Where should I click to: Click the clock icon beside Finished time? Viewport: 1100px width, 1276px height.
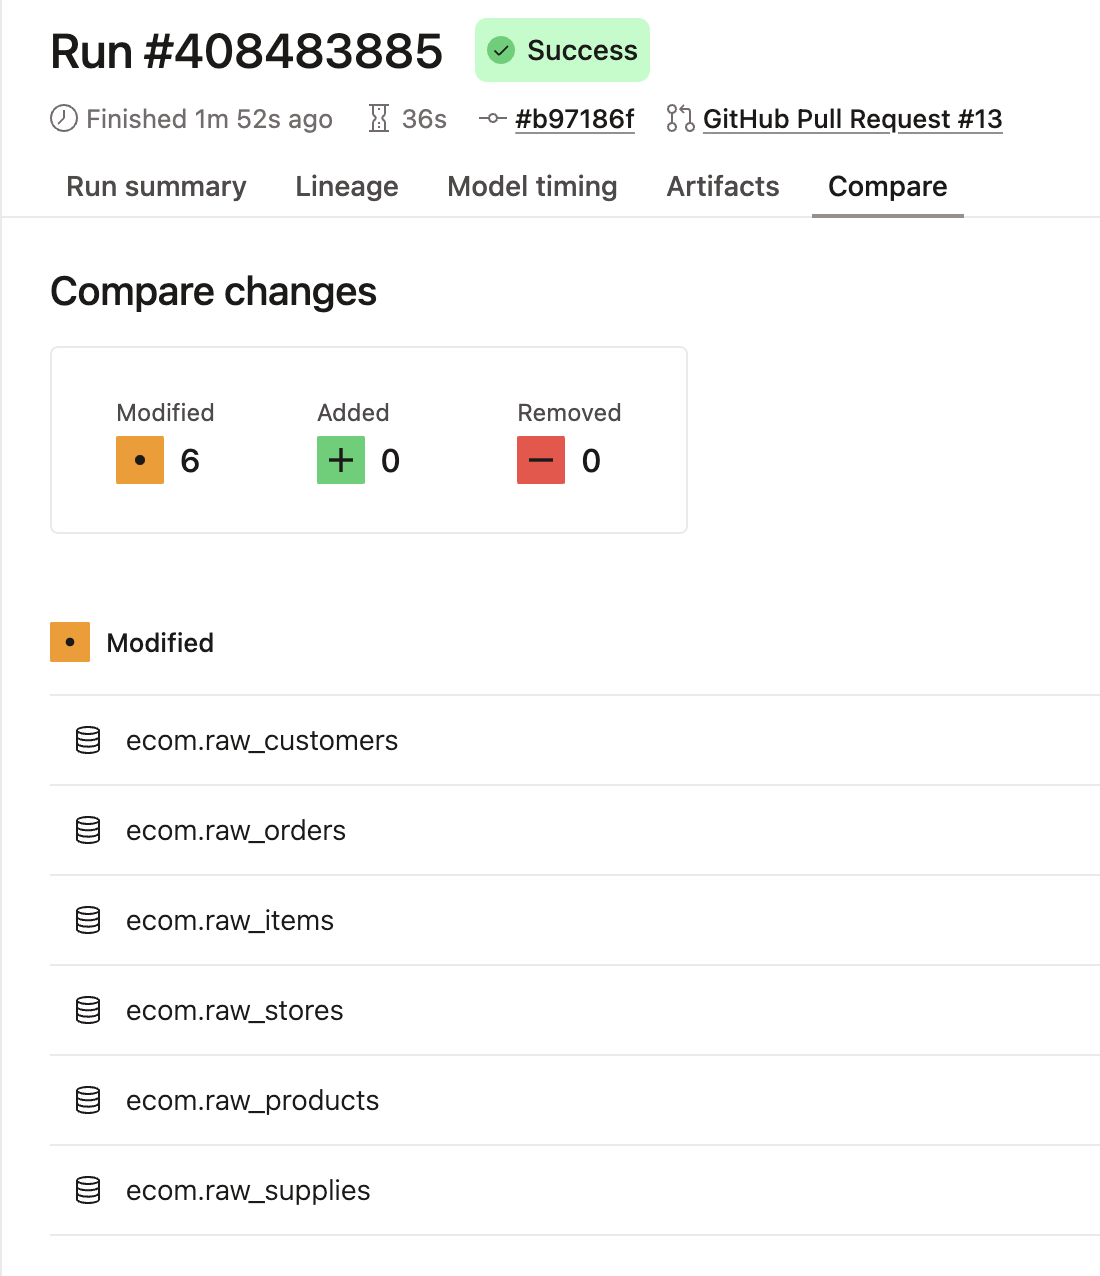[62, 119]
